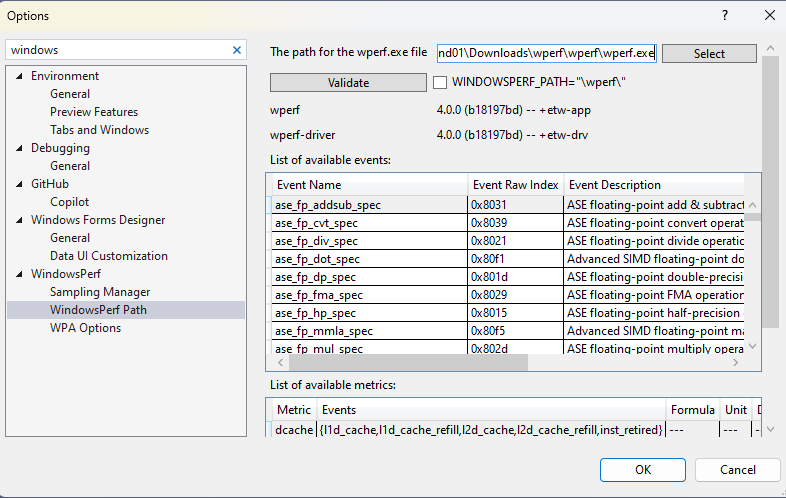Click the Select button for wperf.exe

coord(709,54)
